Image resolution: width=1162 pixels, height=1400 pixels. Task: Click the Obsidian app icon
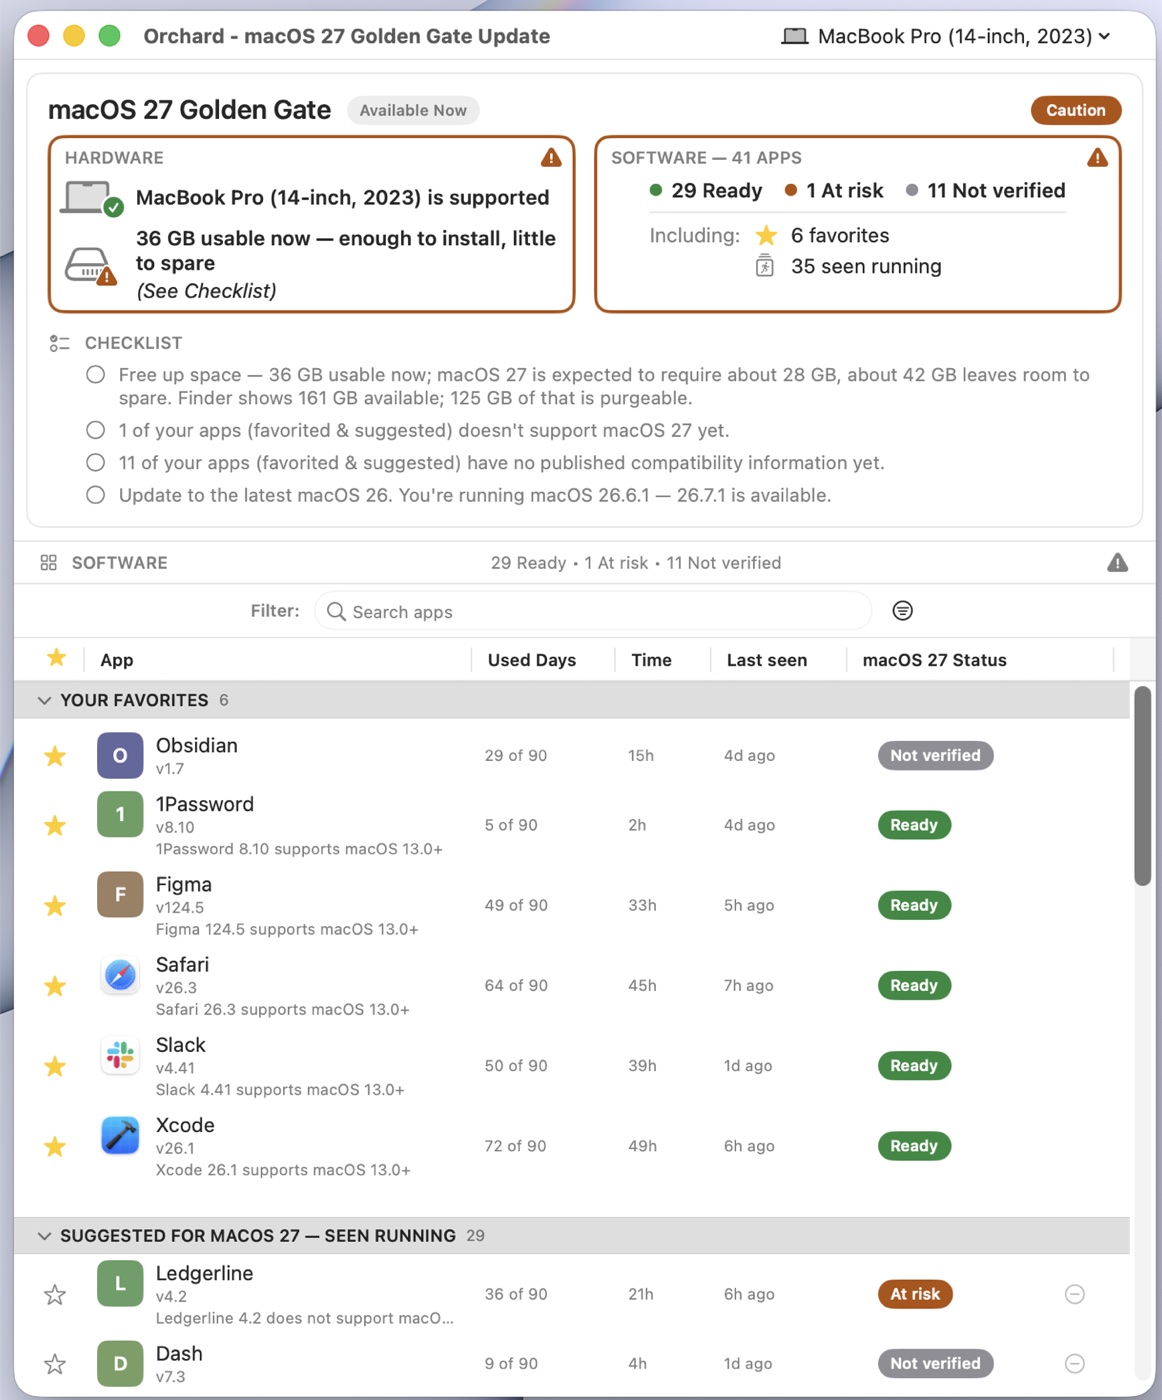pyautogui.click(x=120, y=755)
